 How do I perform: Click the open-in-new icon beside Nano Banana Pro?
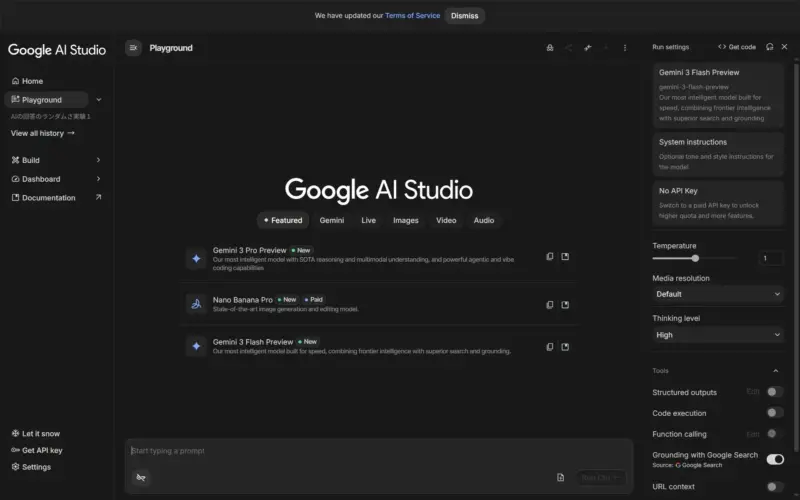click(565, 305)
